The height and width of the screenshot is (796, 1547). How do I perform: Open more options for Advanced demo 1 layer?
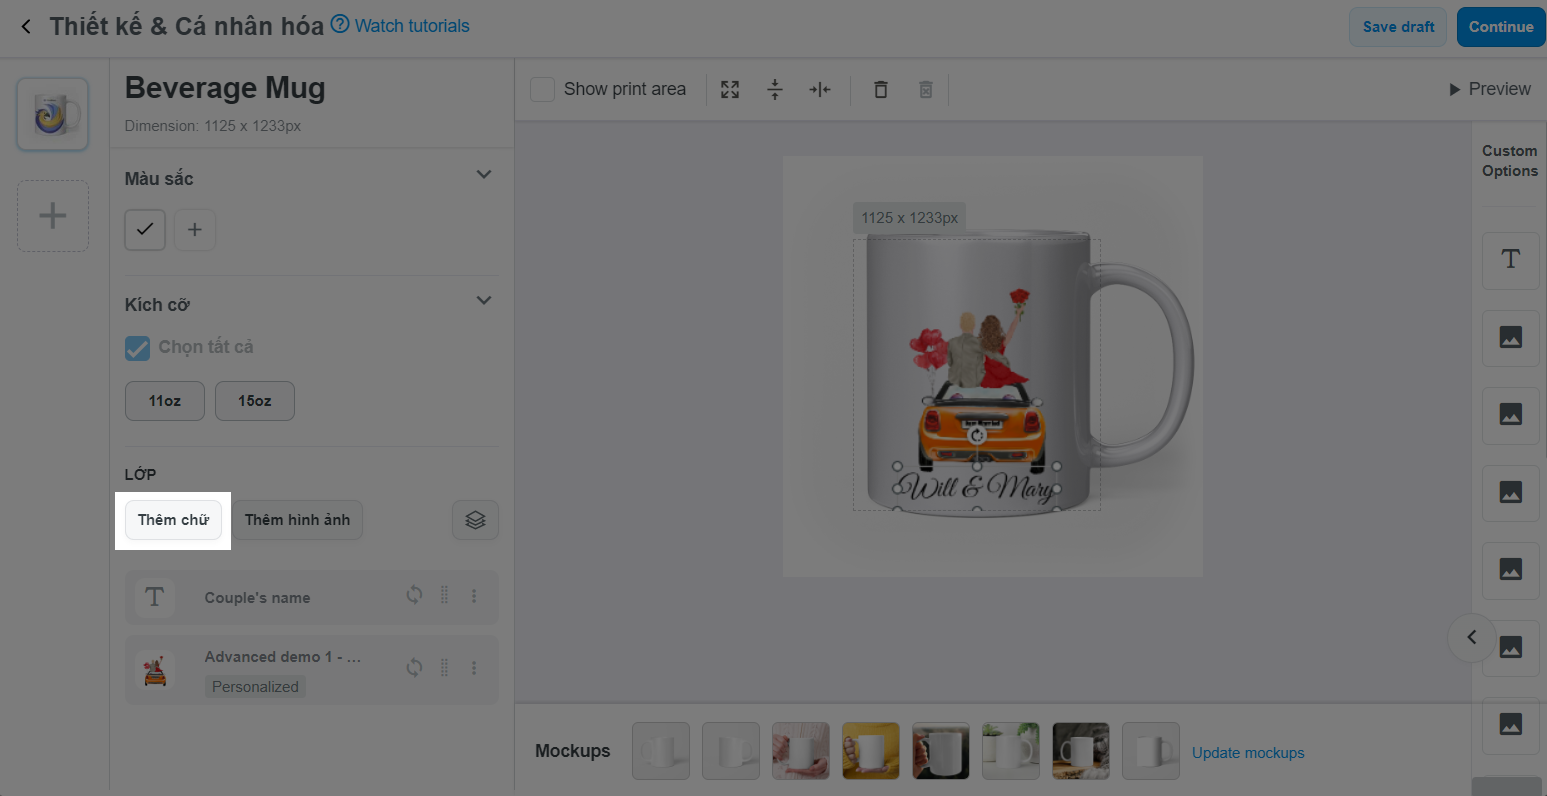click(474, 668)
